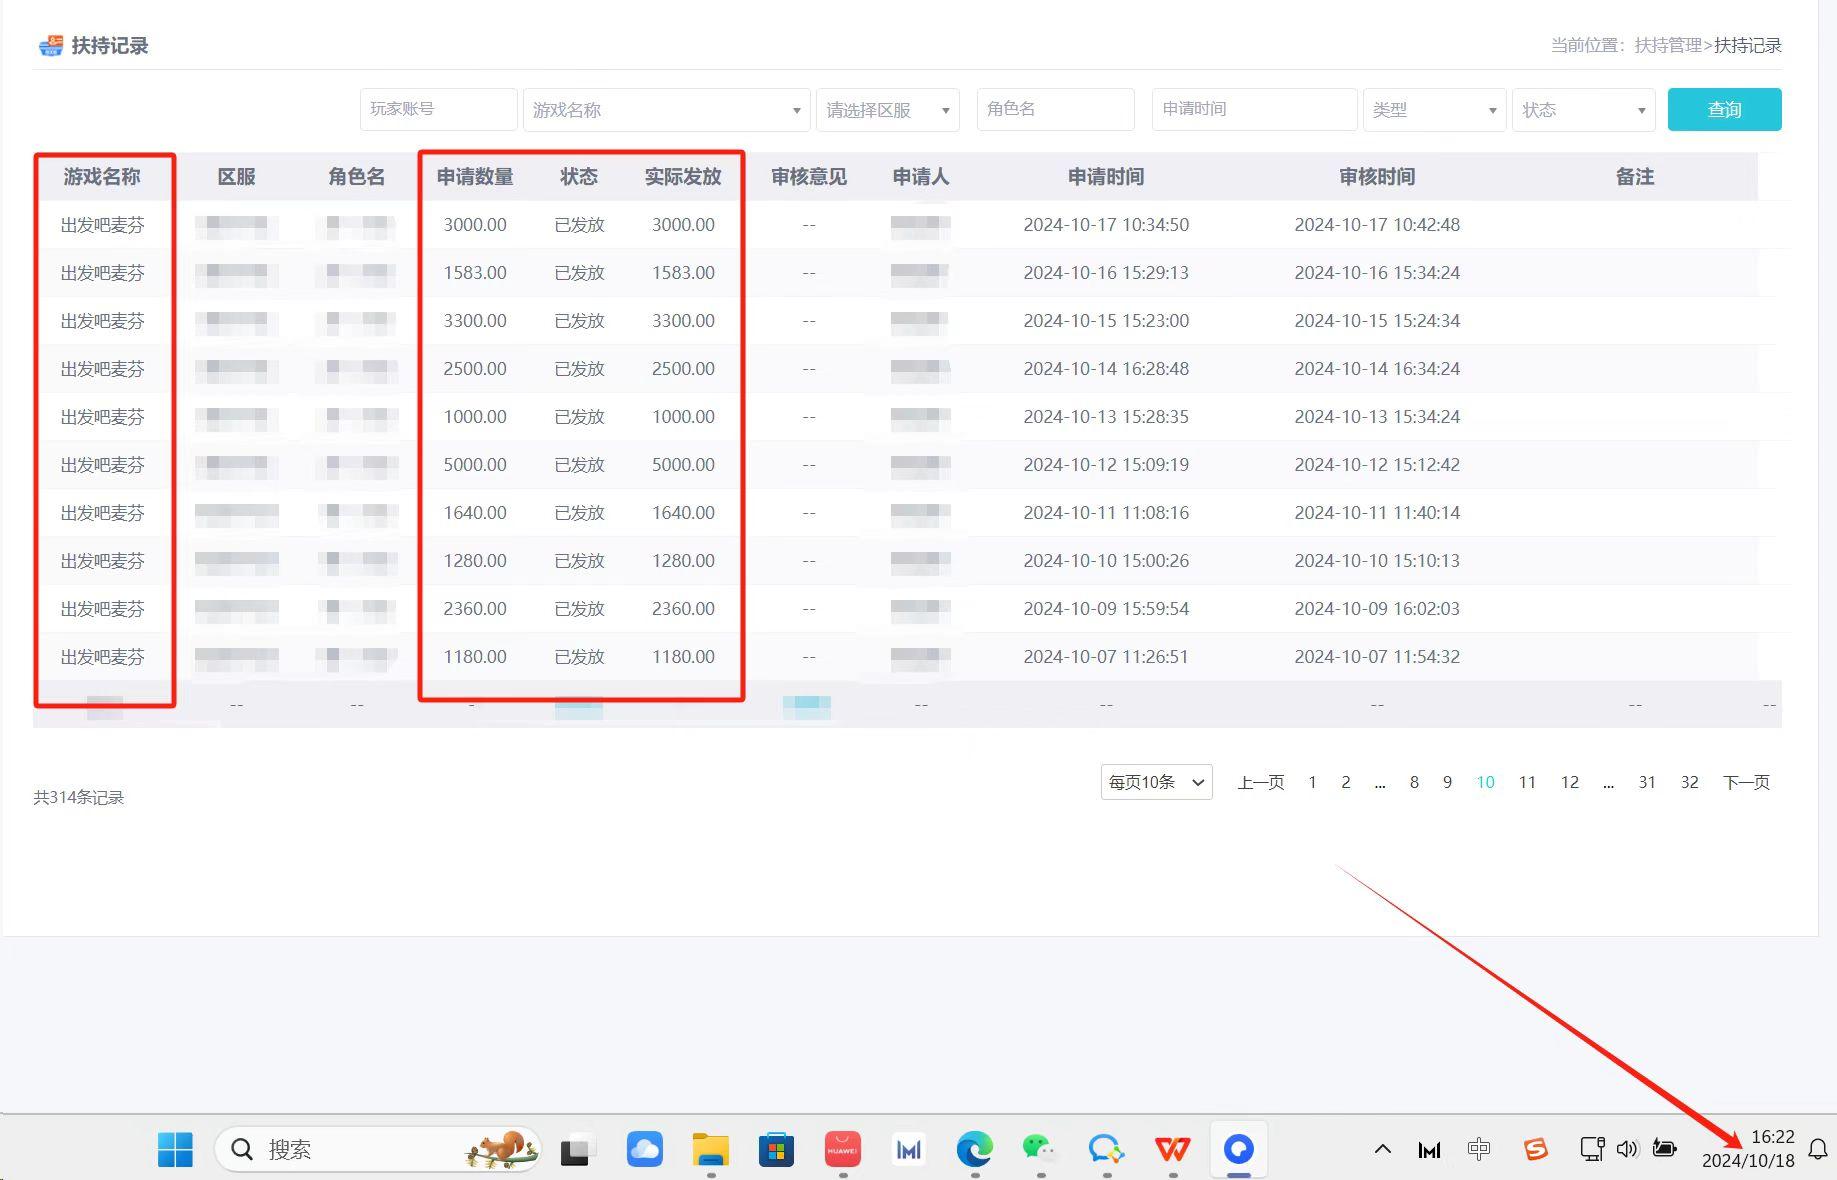The image size is (1837, 1180).
Task: Open the 每页10条 page size dropdown
Action: point(1156,782)
